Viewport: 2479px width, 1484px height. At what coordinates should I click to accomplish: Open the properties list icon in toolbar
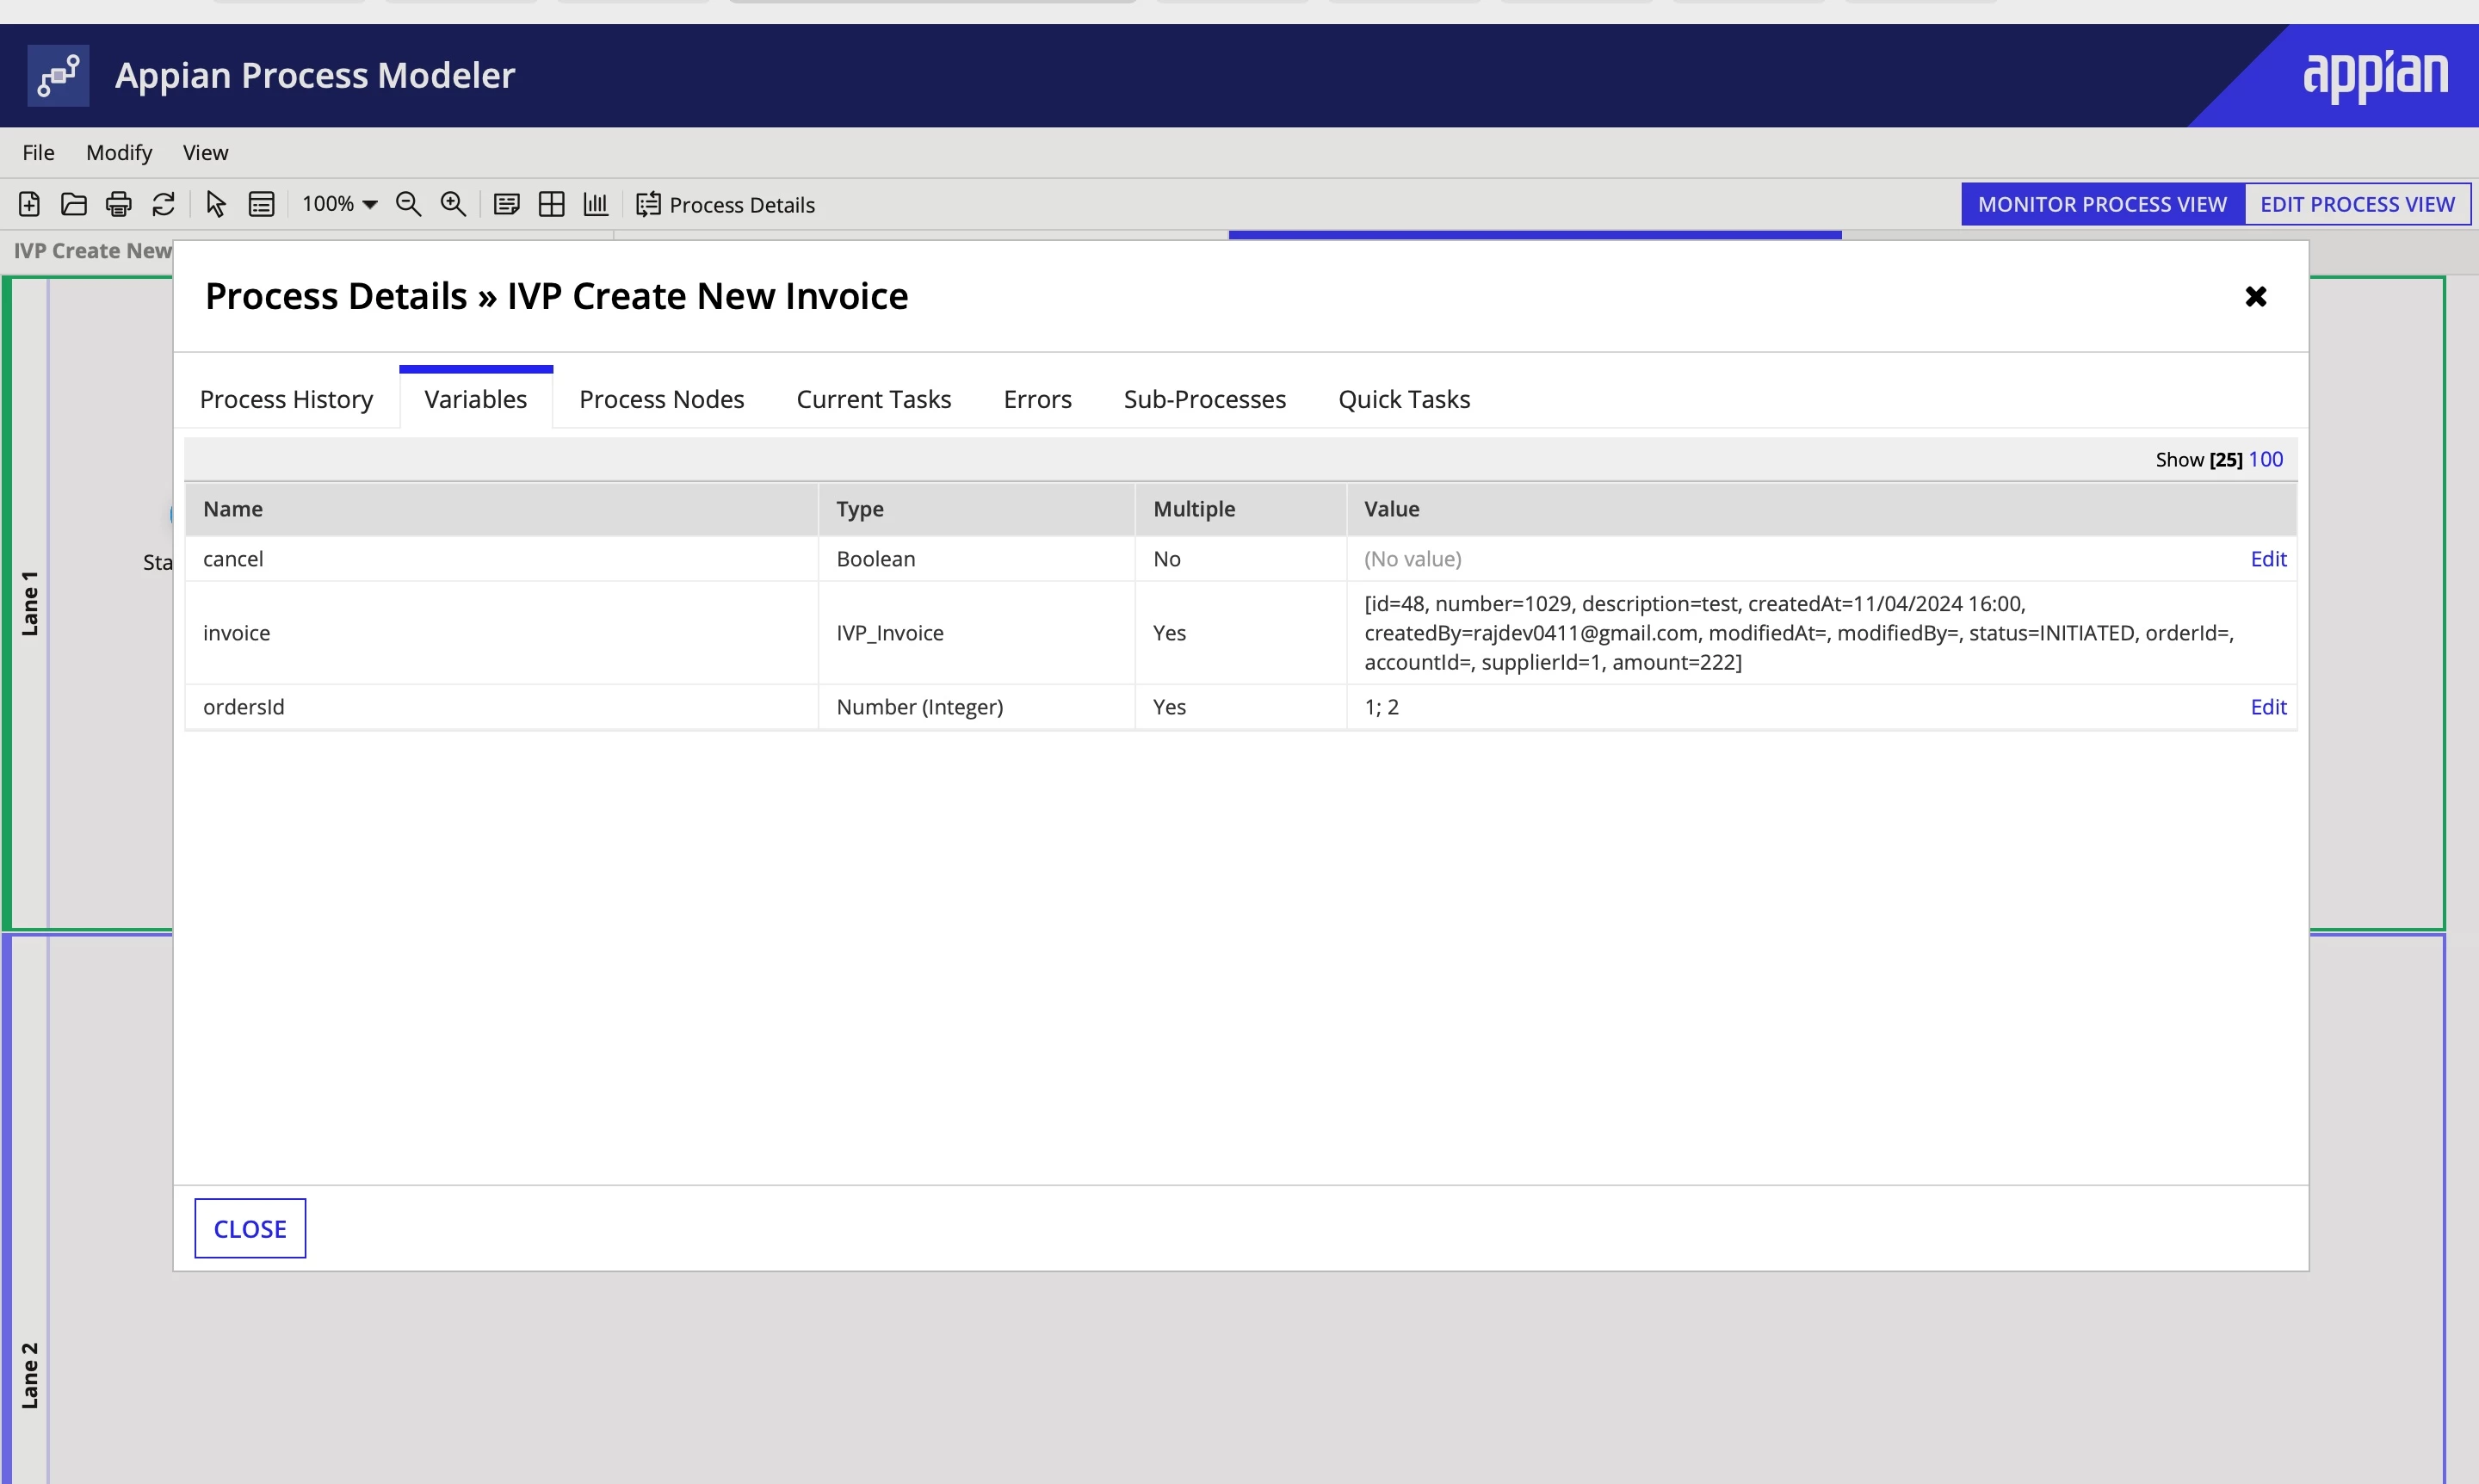click(x=261, y=204)
